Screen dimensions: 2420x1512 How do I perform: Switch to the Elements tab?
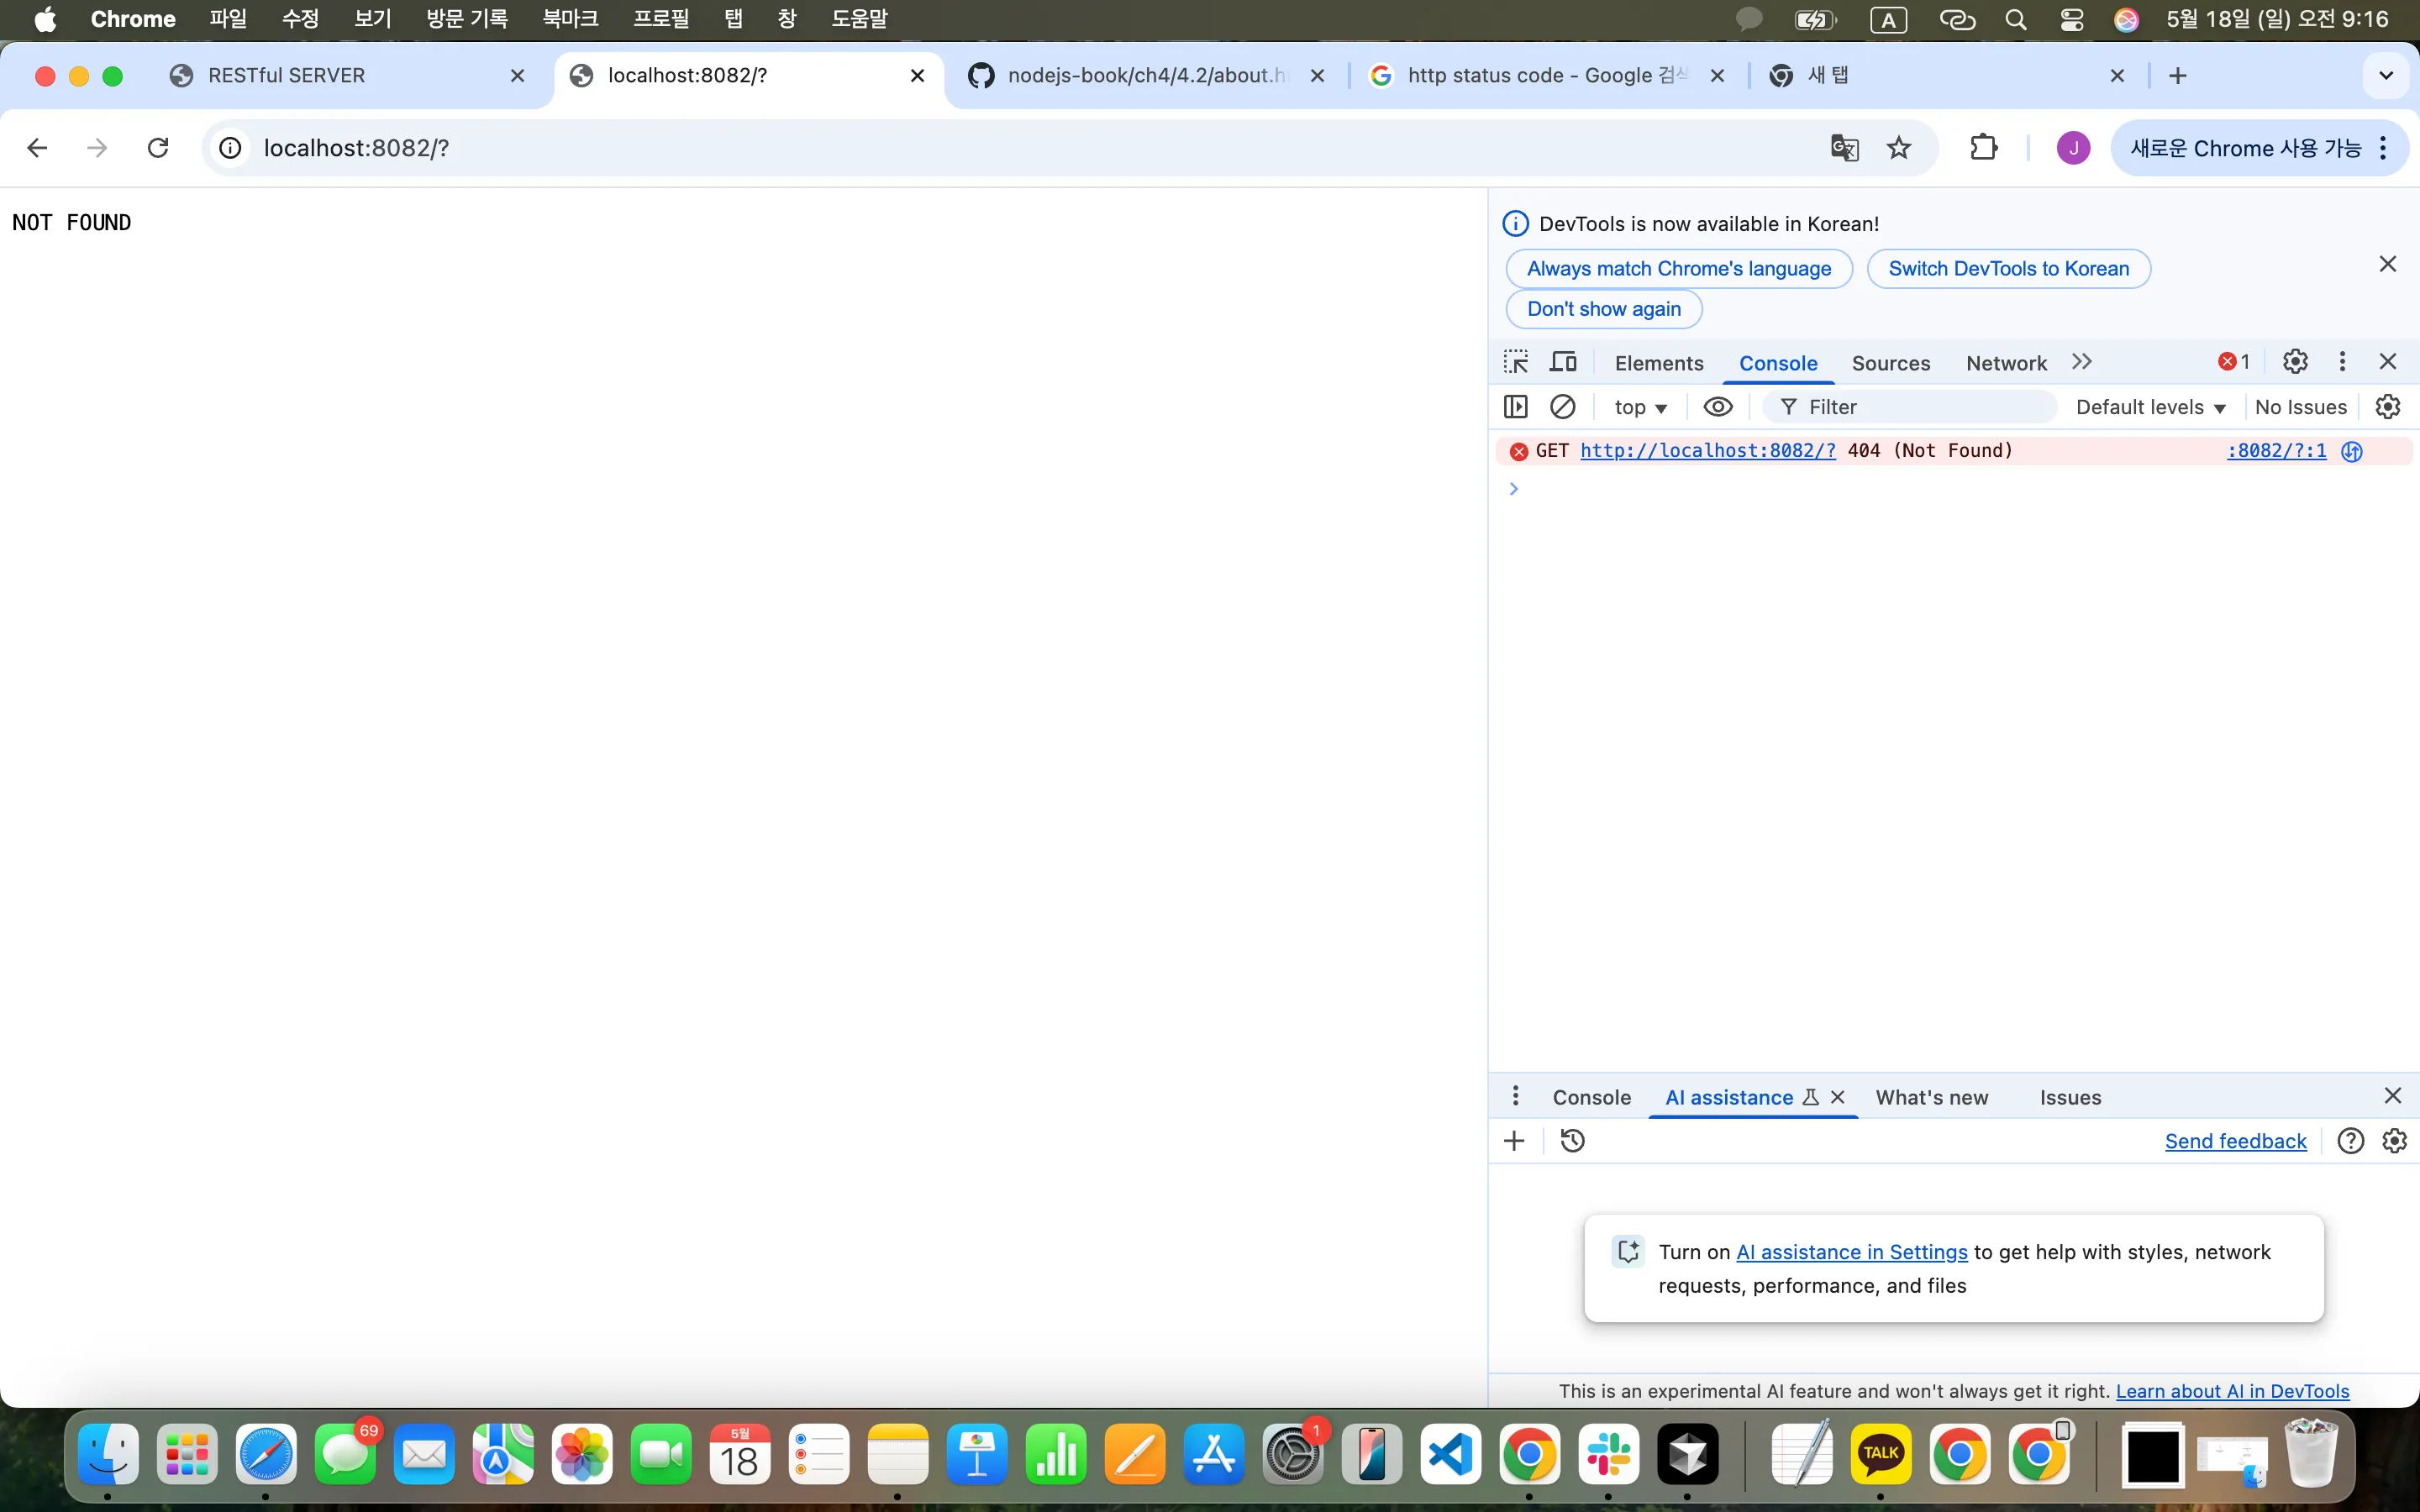pos(1659,363)
